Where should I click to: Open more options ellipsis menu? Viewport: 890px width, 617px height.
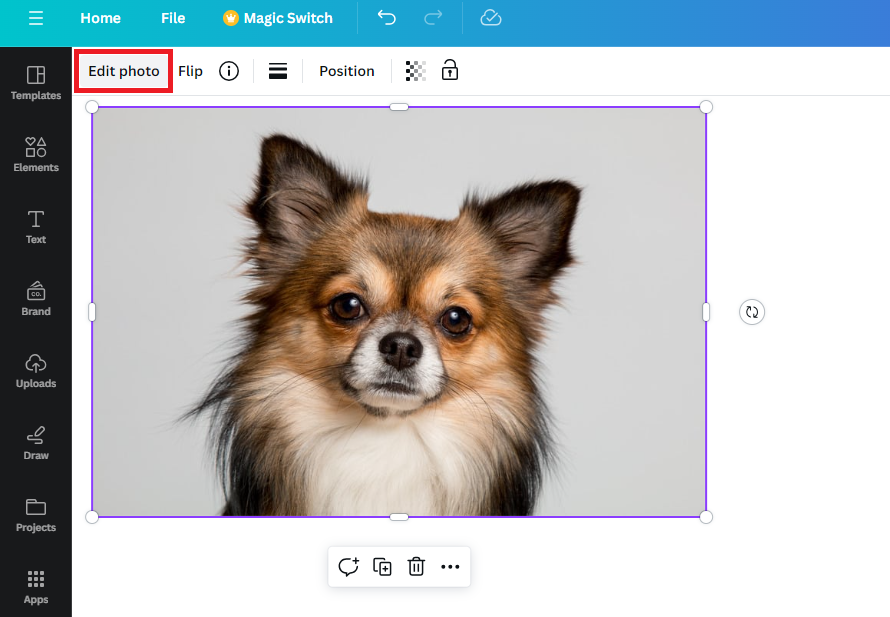coord(450,566)
